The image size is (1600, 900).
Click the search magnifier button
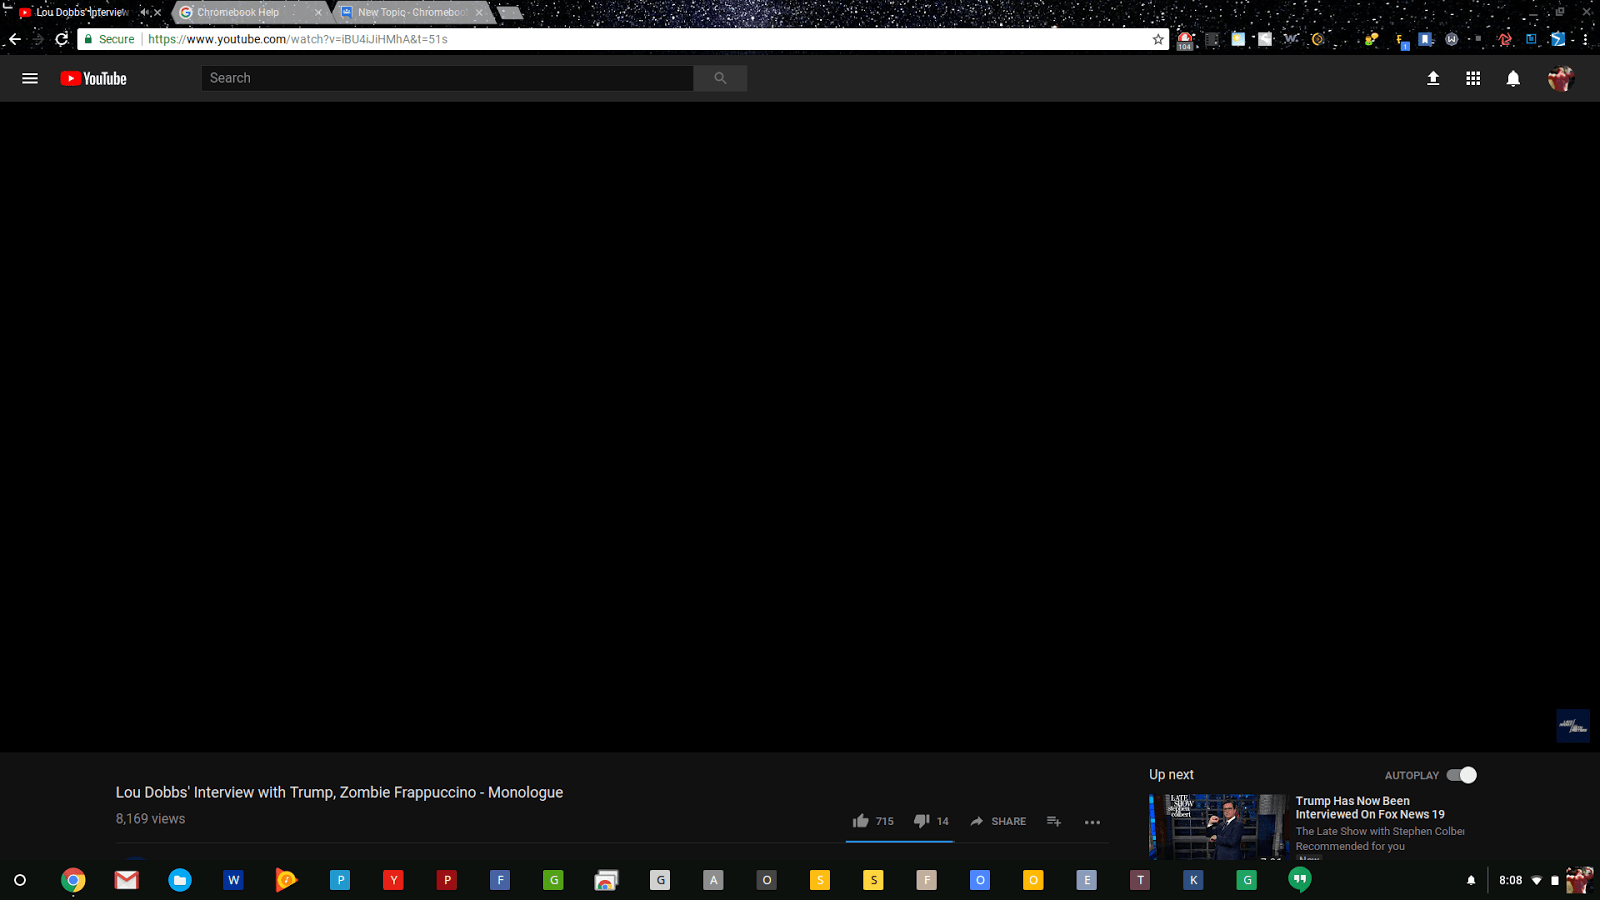720,78
